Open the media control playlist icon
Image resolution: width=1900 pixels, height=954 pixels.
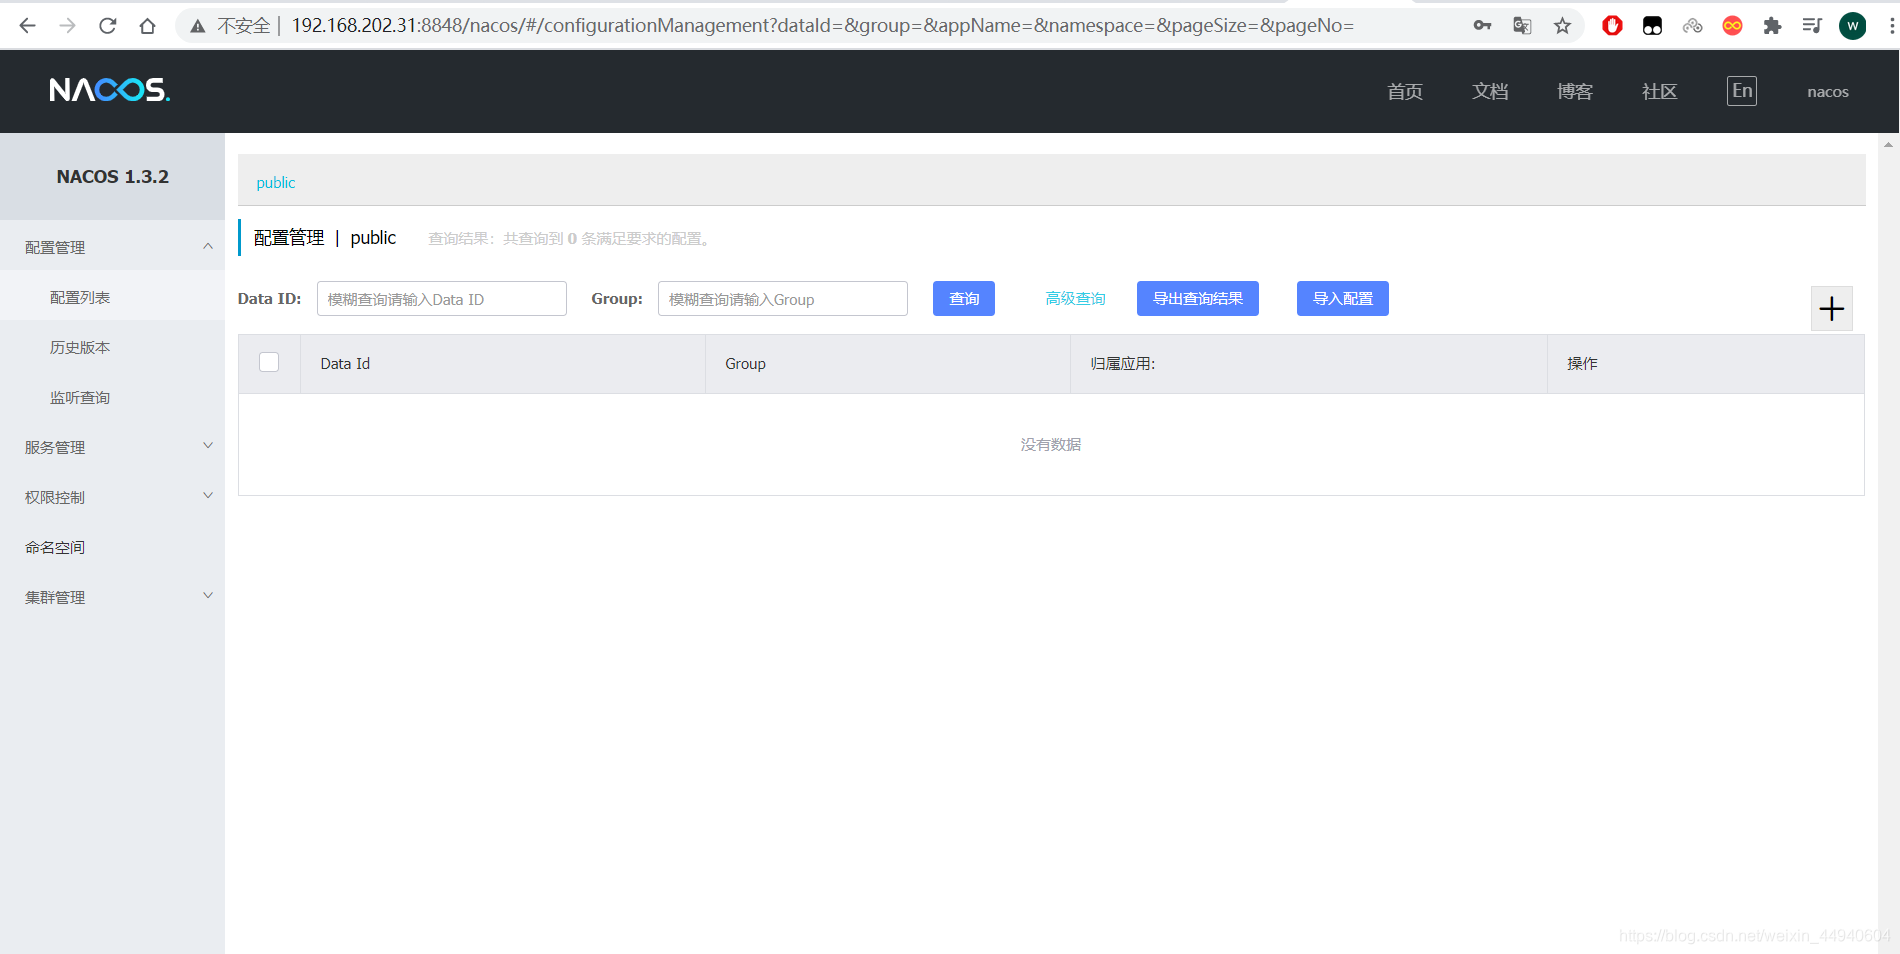point(1812,26)
